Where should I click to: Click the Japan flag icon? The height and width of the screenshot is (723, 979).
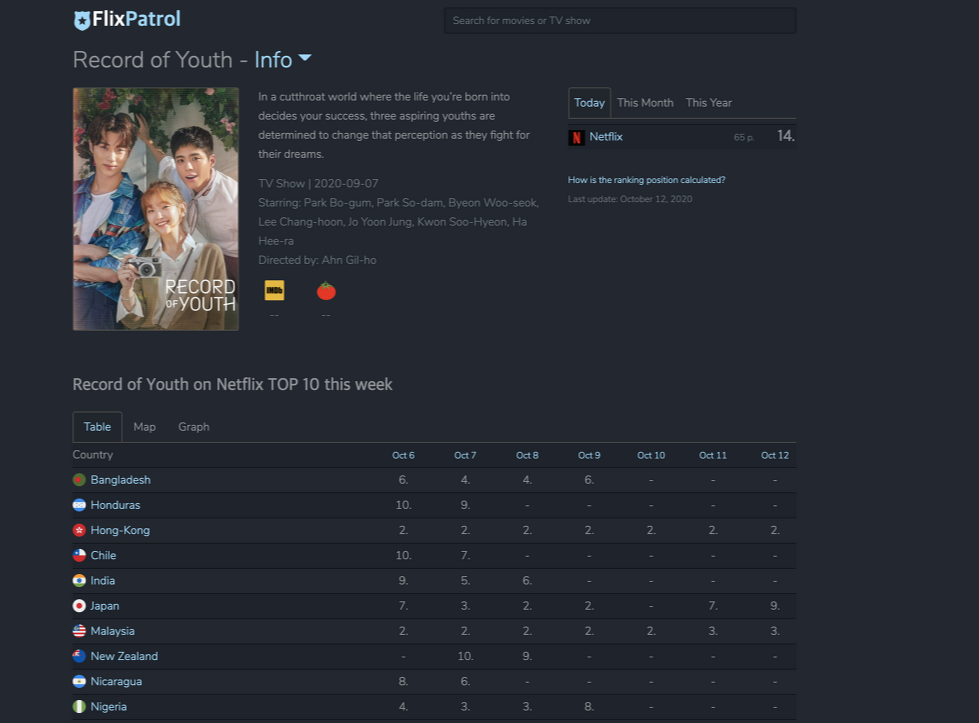point(79,606)
